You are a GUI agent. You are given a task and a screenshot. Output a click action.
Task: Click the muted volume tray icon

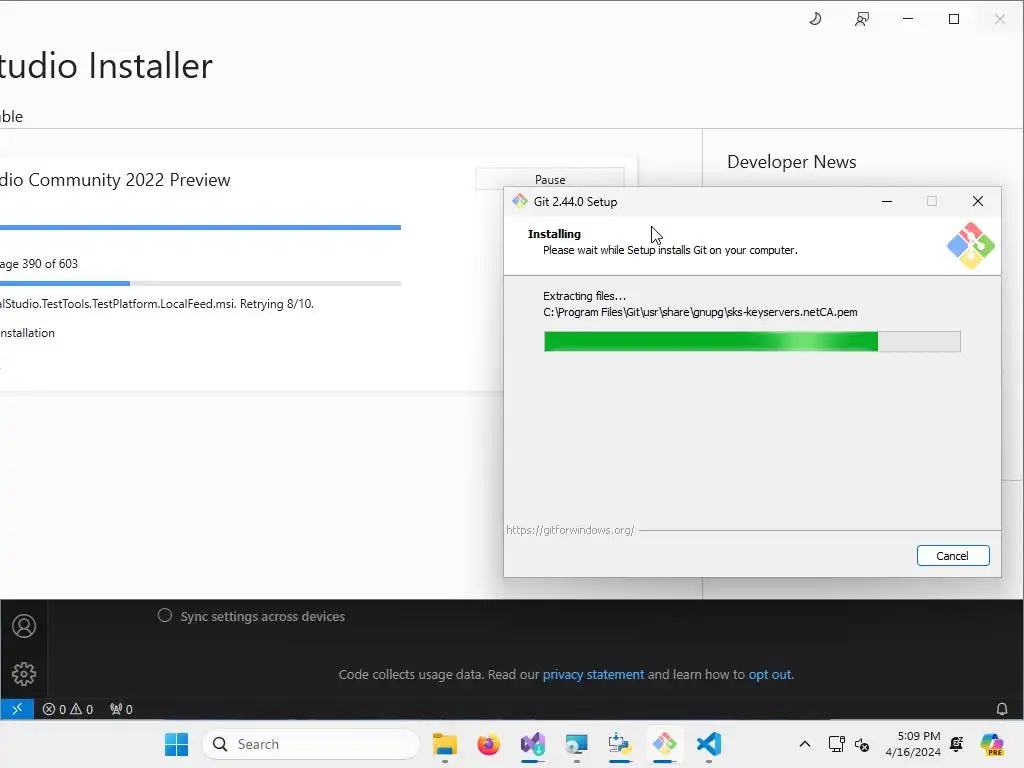[x=862, y=744]
